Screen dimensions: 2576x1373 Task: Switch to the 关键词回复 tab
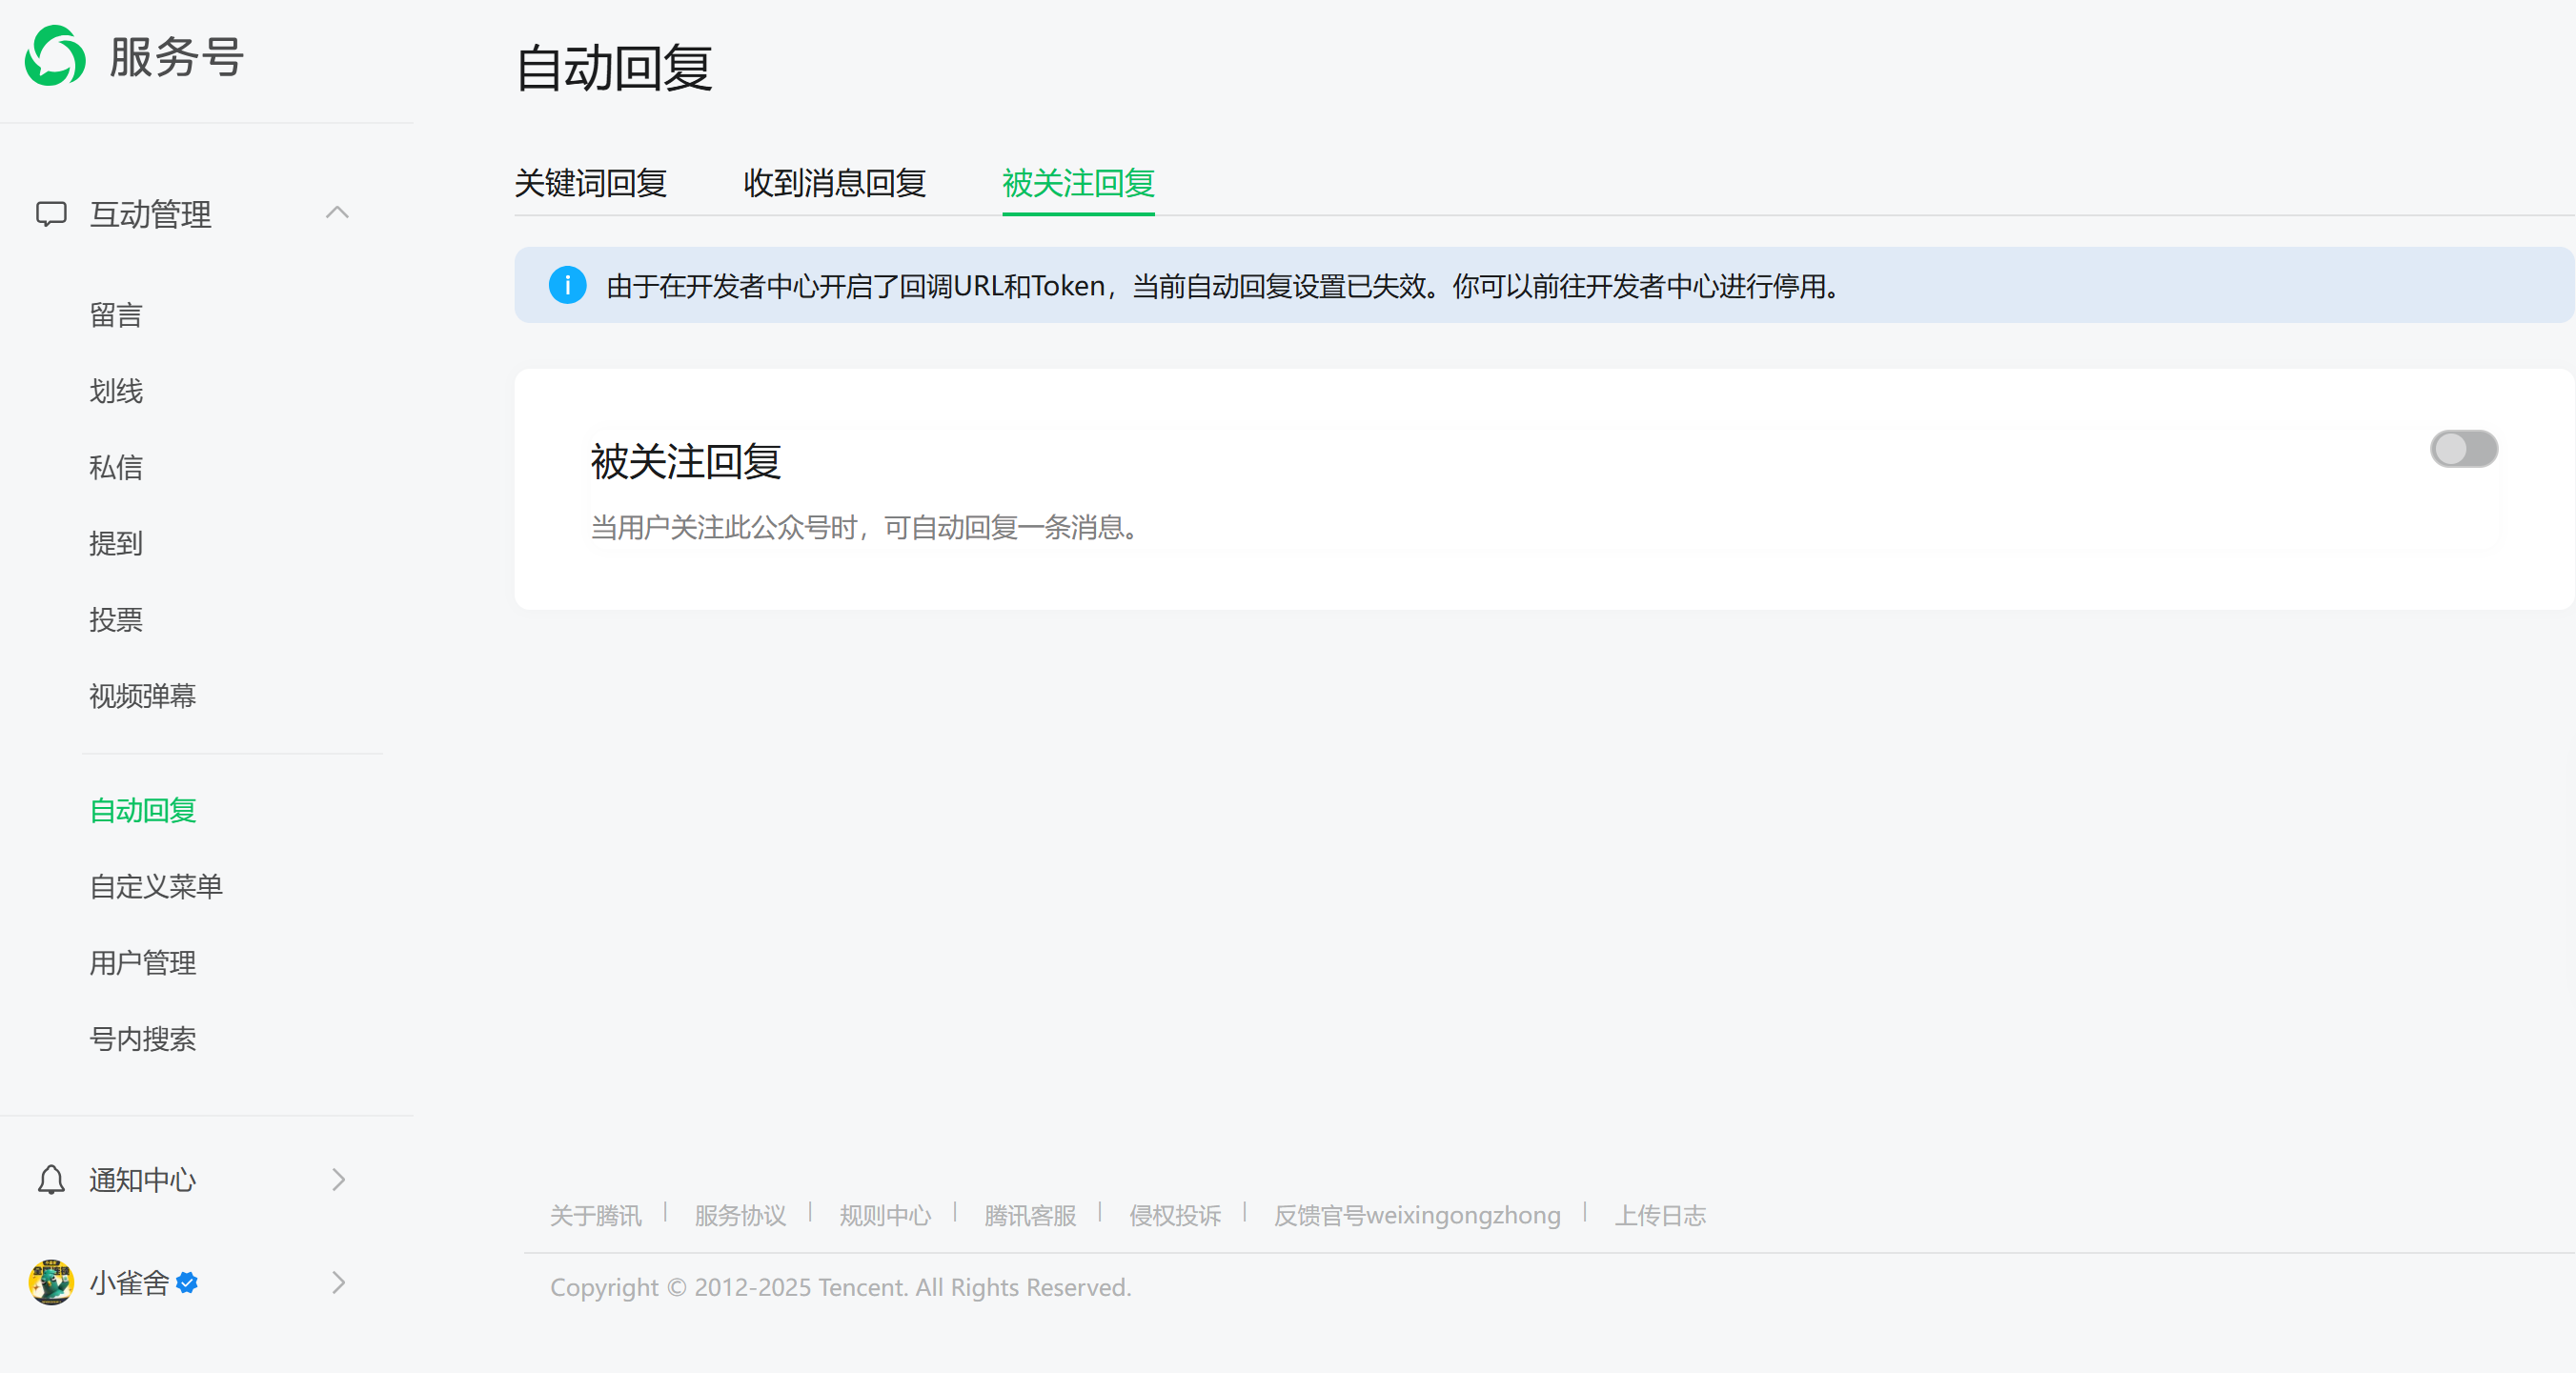[590, 183]
